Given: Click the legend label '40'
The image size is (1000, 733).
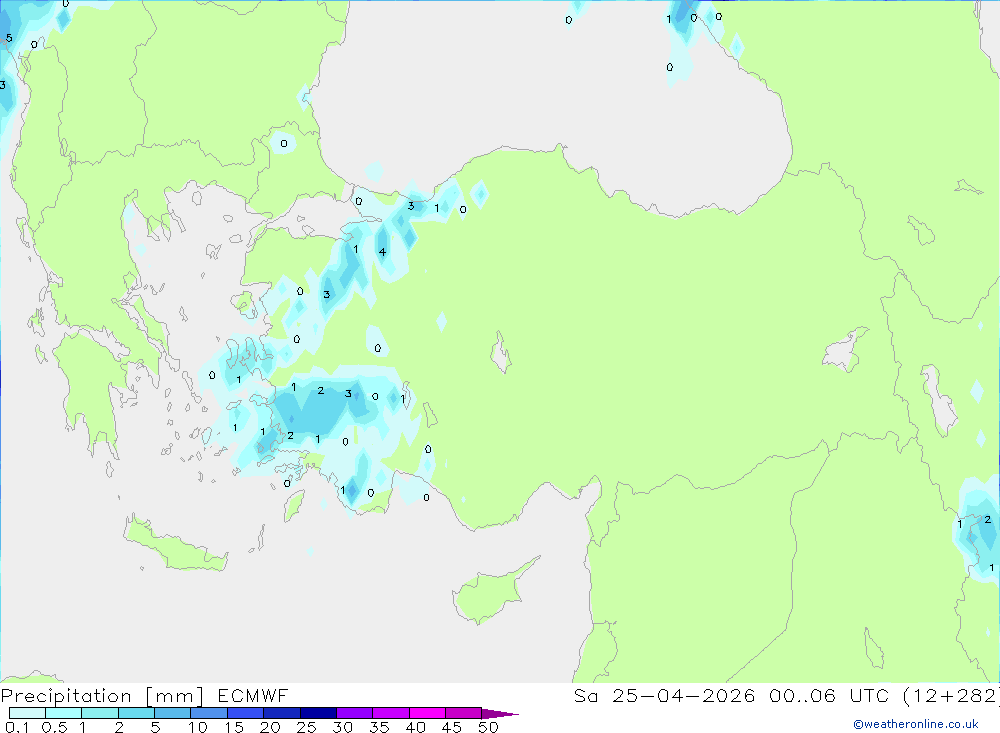Looking at the screenshot, I should point(416,727).
